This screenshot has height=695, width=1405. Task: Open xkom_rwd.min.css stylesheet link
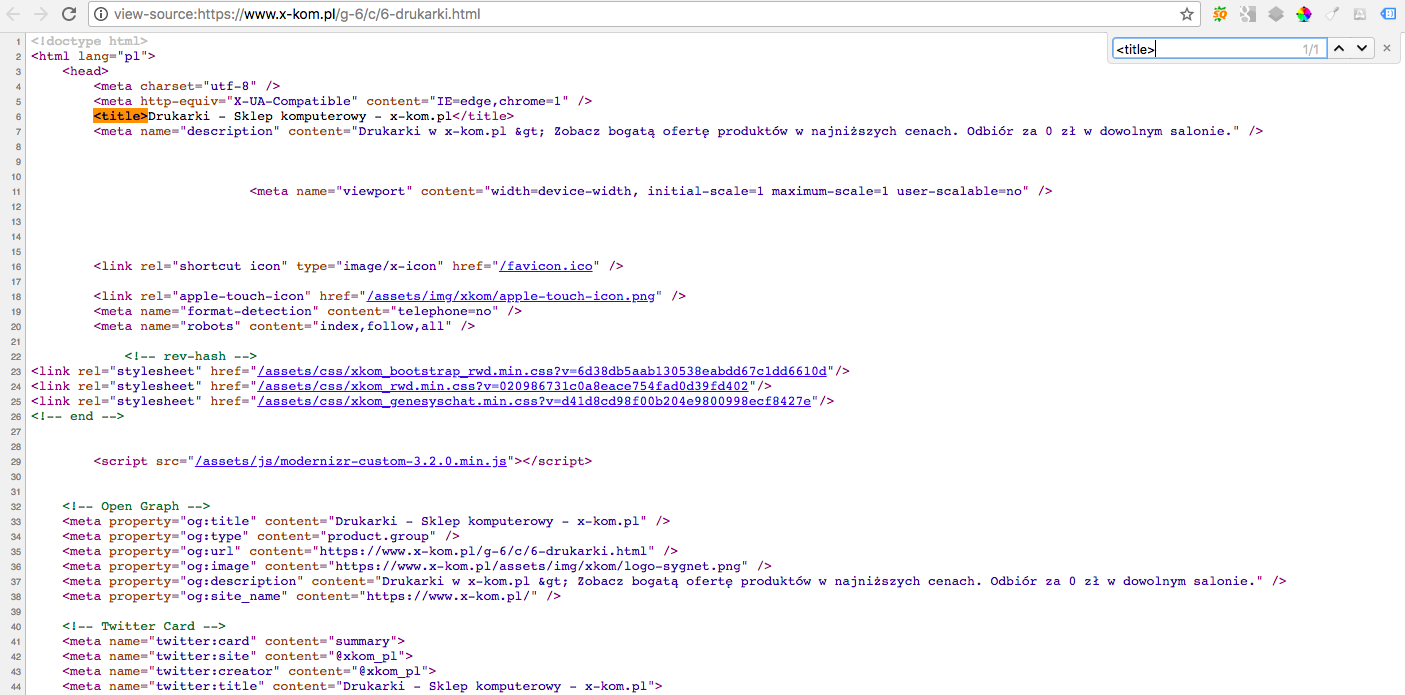pyautogui.click(x=504, y=386)
